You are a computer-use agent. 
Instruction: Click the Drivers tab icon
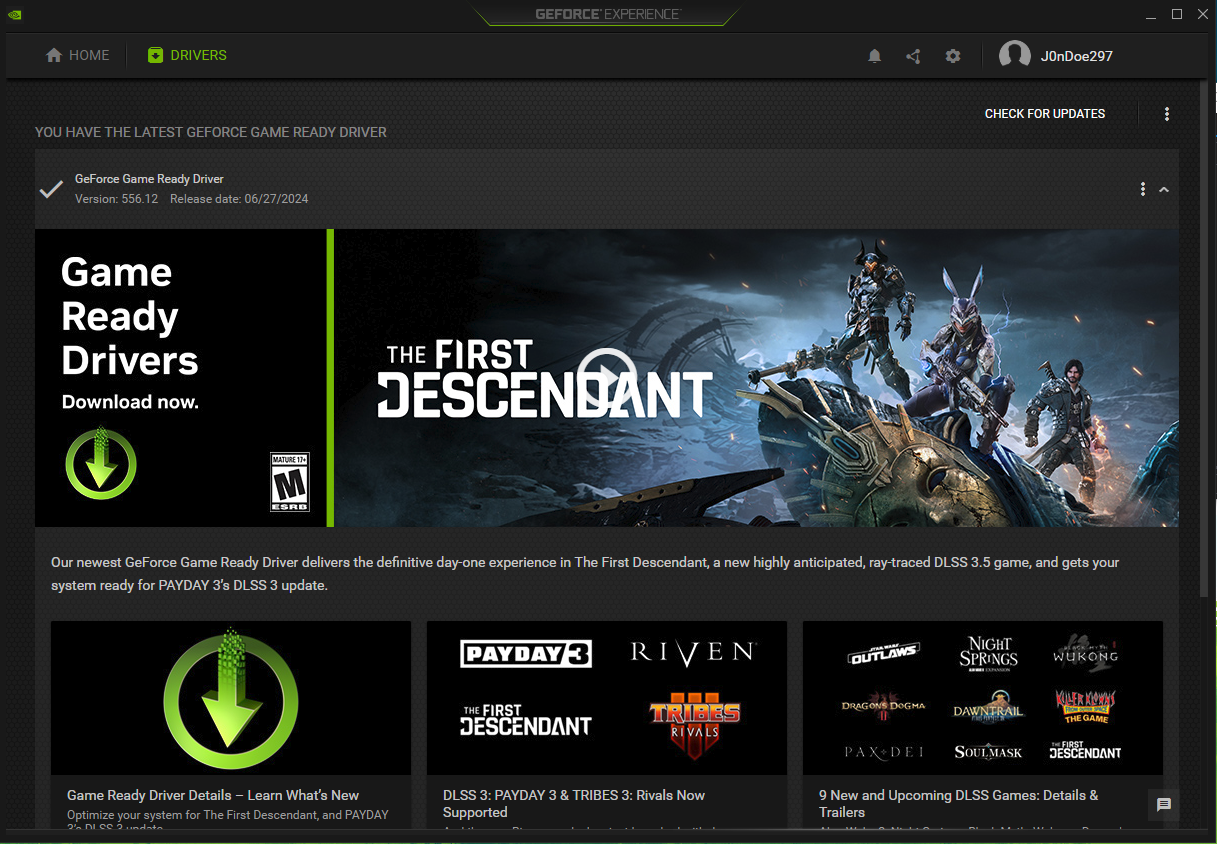pyautogui.click(x=155, y=55)
